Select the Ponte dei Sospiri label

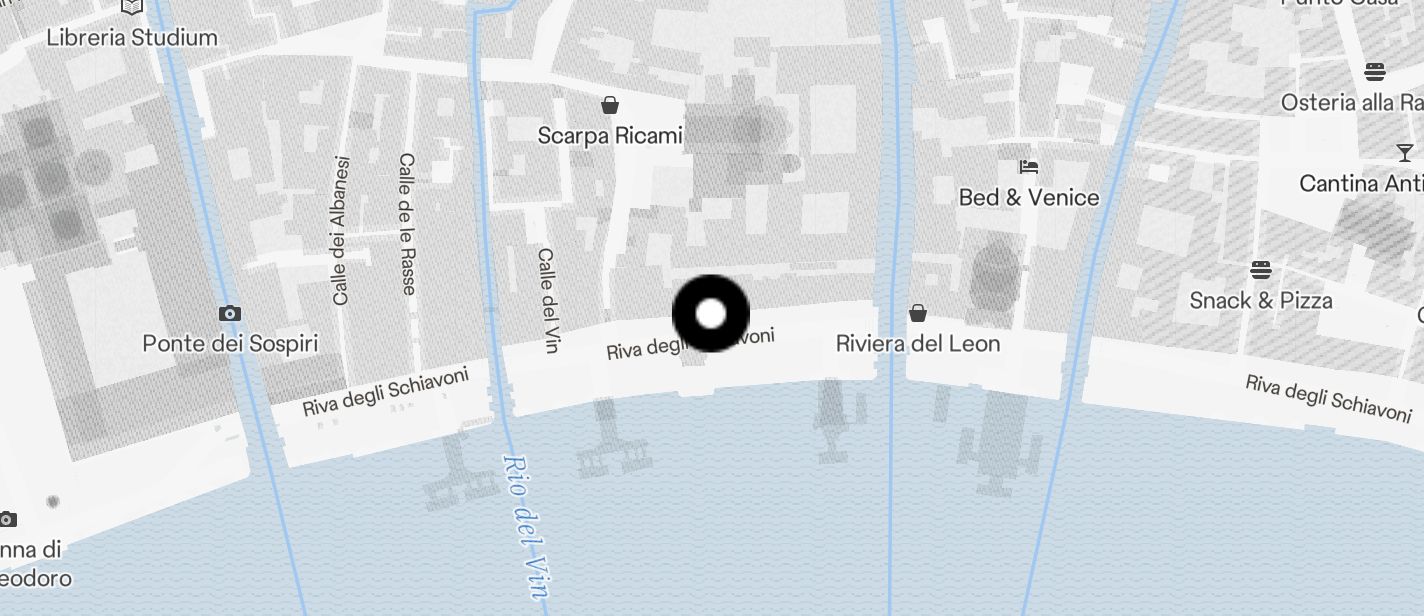pyautogui.click(x=230, y=344)
